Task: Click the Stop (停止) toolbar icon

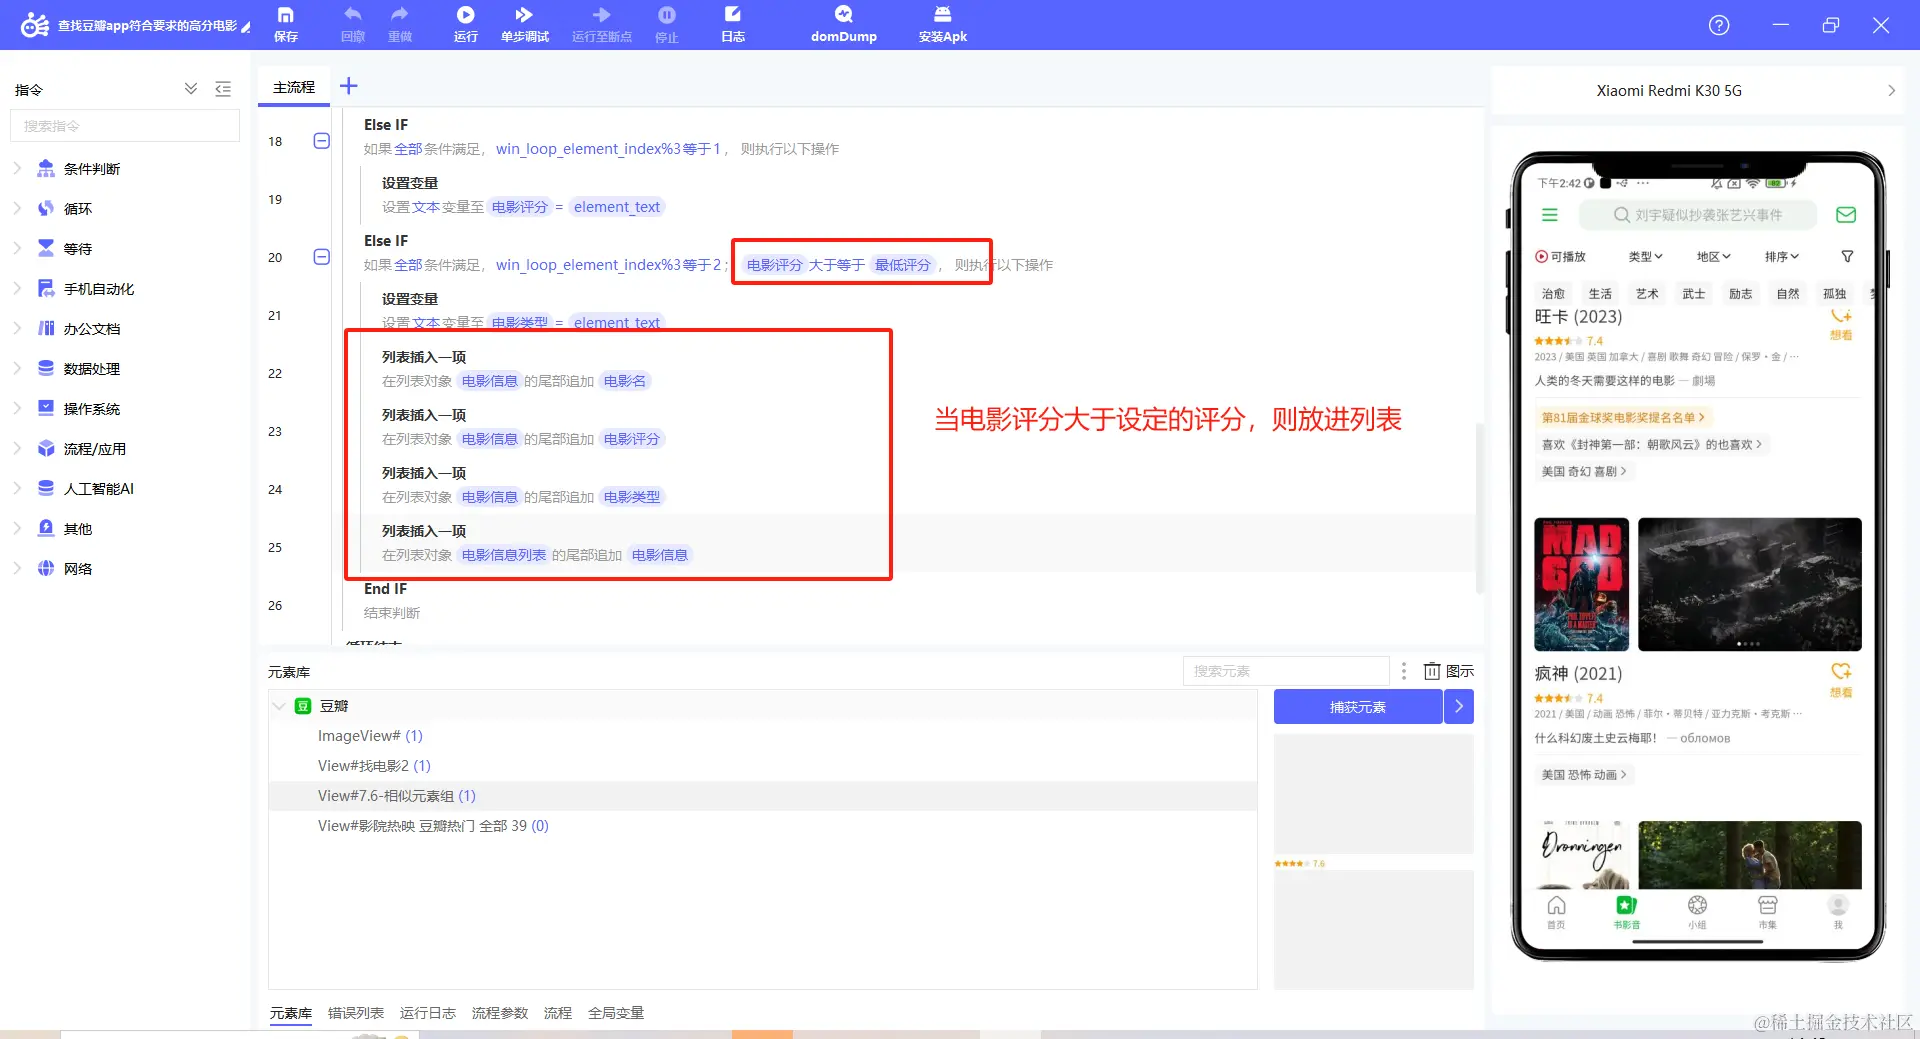Action: (x=666, y=24)
